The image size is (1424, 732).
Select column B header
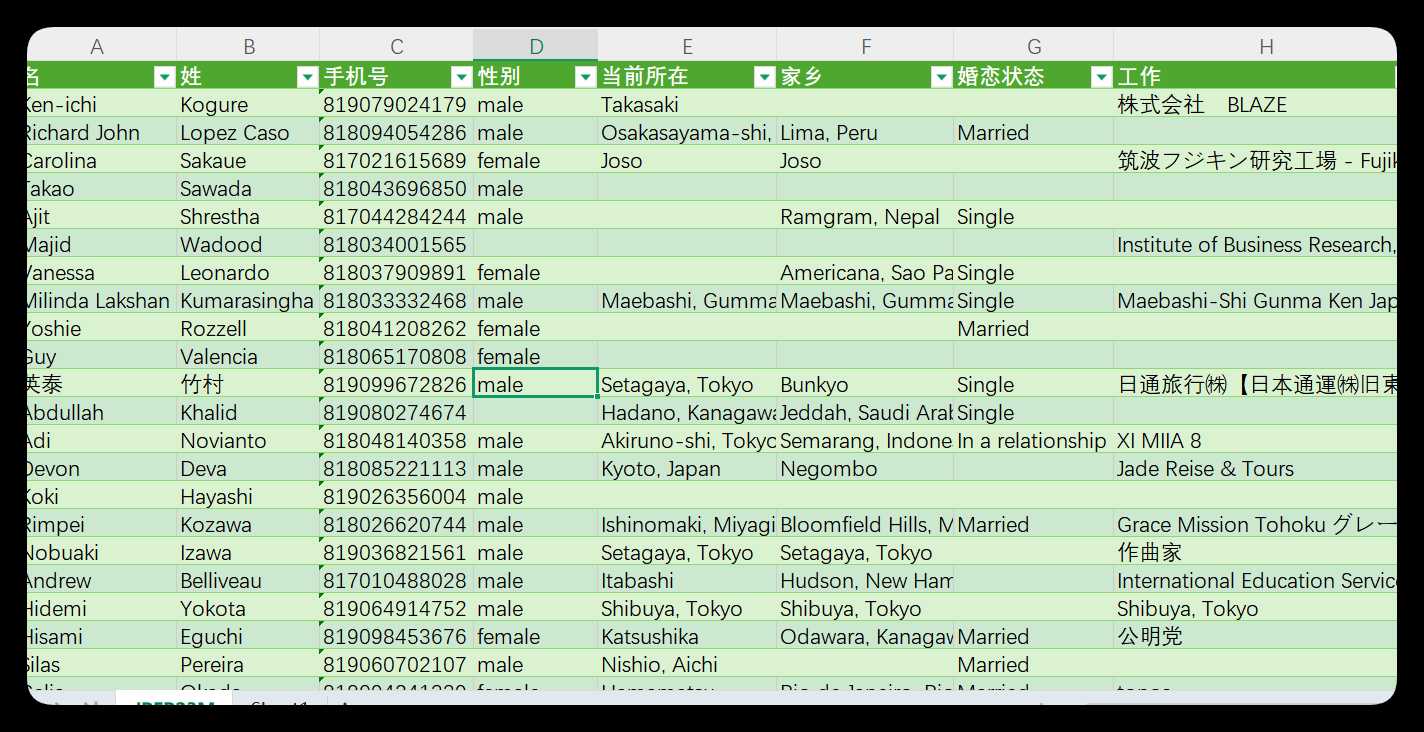(248, 46)
